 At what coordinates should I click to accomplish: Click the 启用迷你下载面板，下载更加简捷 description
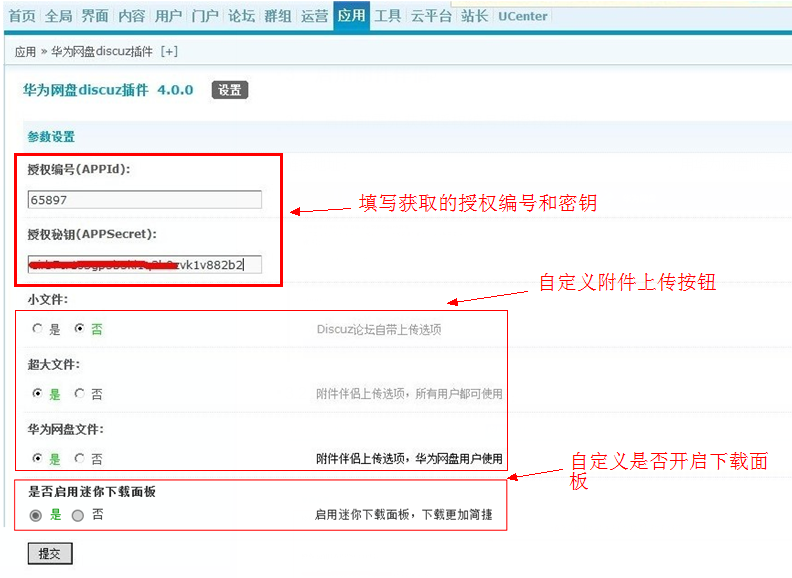click(404, 514)
